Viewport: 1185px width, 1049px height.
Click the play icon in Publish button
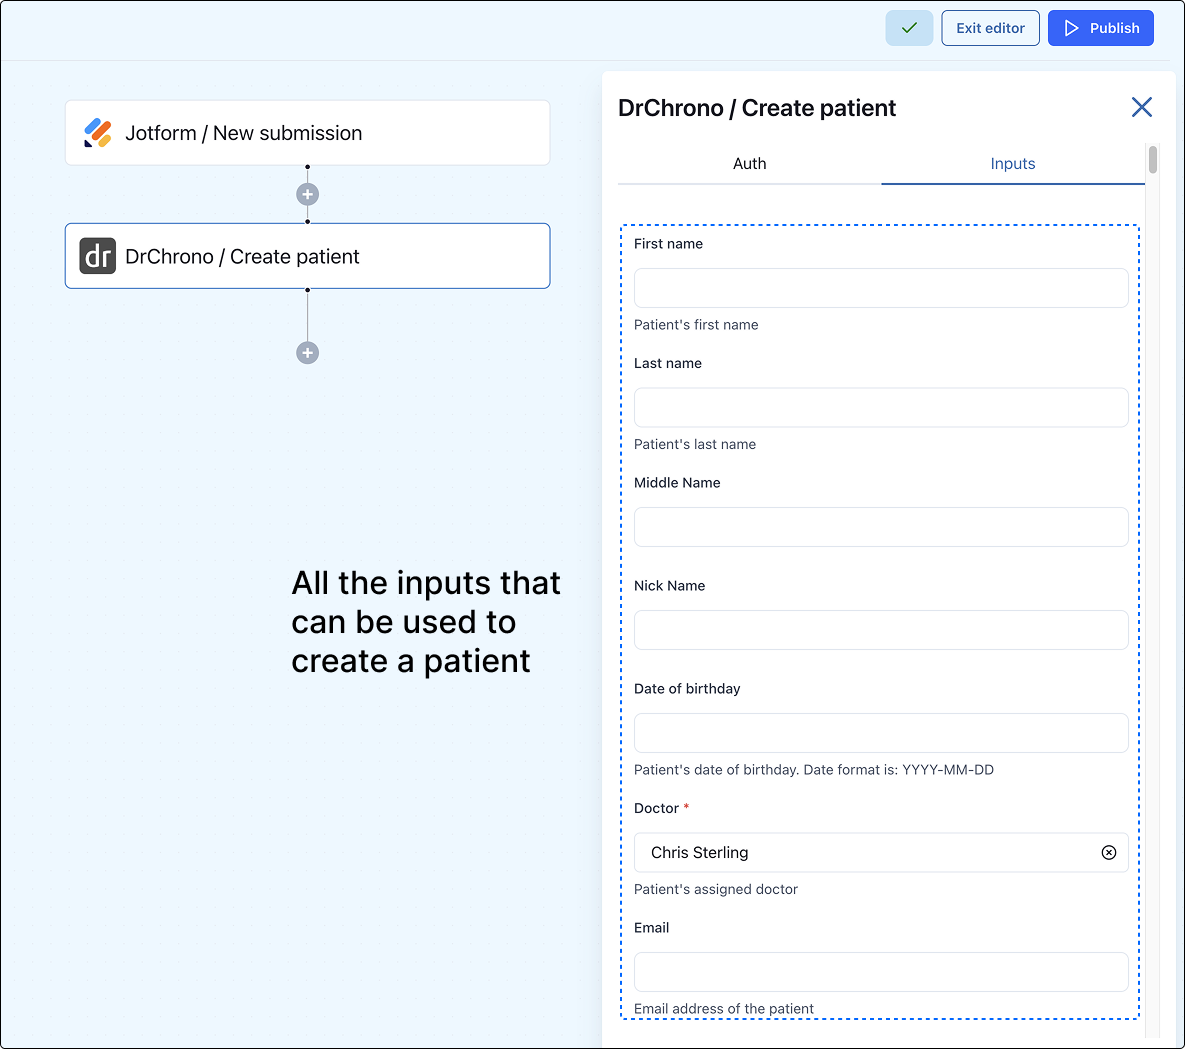point(1071,28)
